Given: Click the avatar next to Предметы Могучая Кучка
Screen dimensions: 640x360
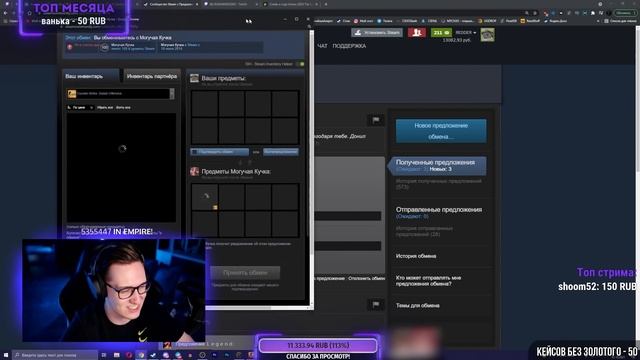Looking at the screenshot, I should 194,171.
